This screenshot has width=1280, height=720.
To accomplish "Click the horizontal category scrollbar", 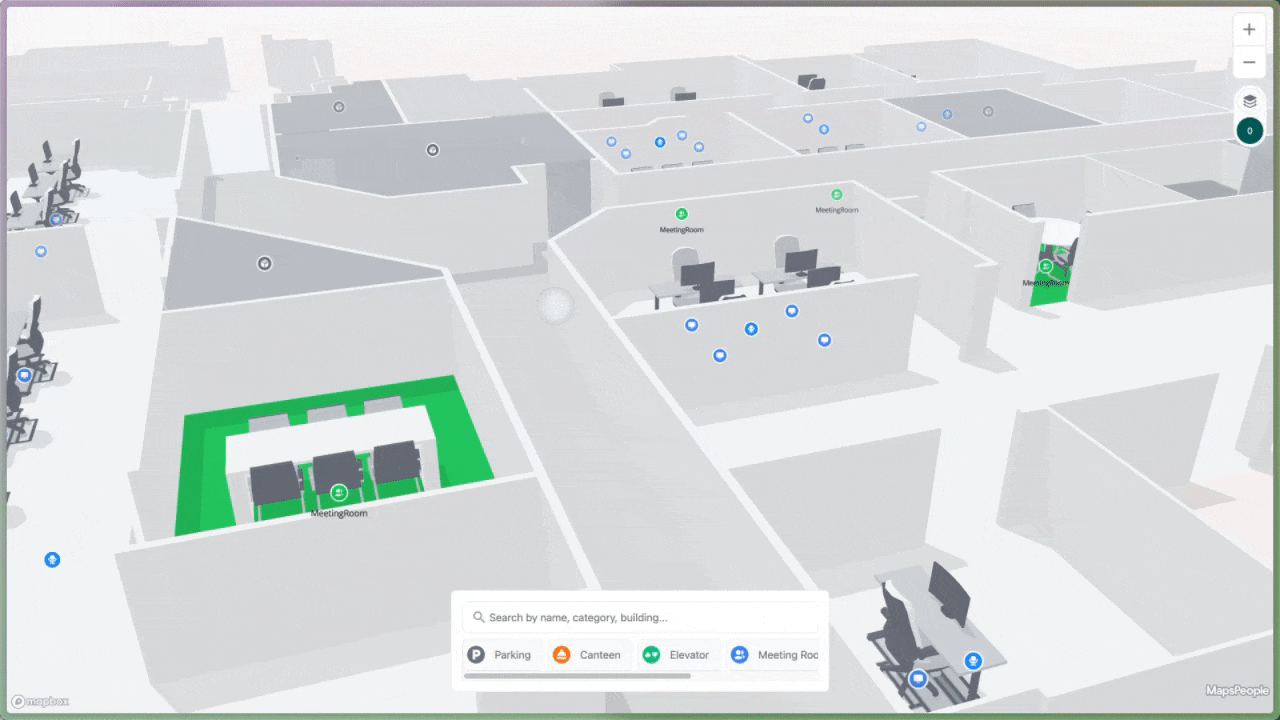I will tap(577, 676).
